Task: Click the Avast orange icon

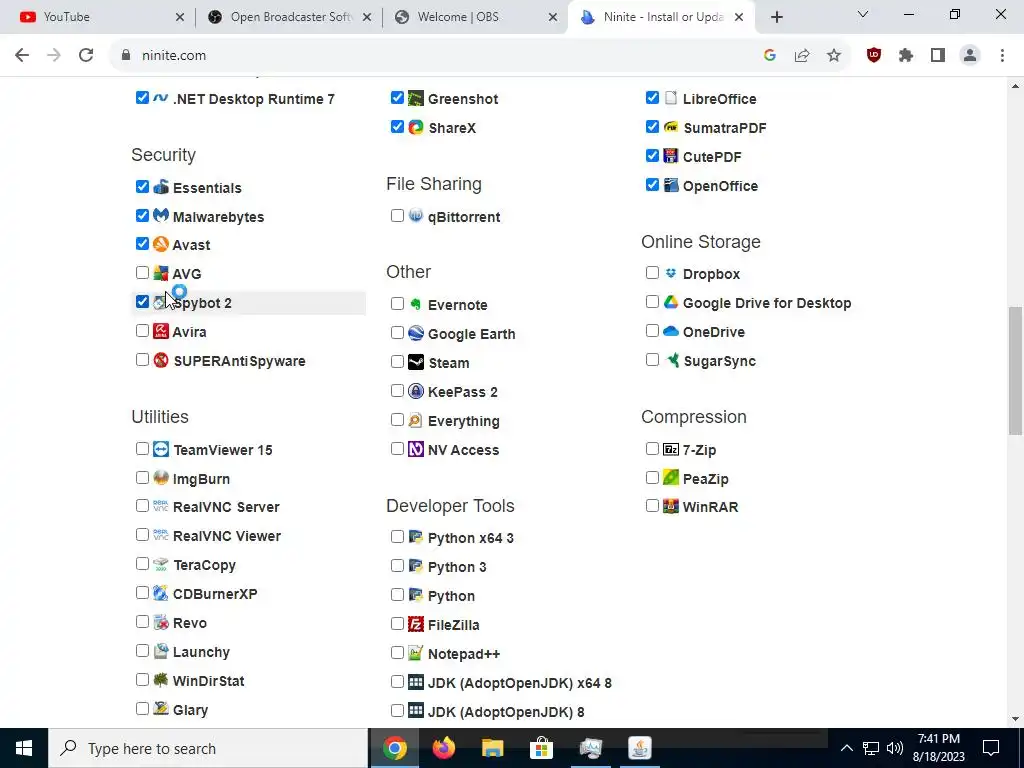Action: (x=161, y=244)
